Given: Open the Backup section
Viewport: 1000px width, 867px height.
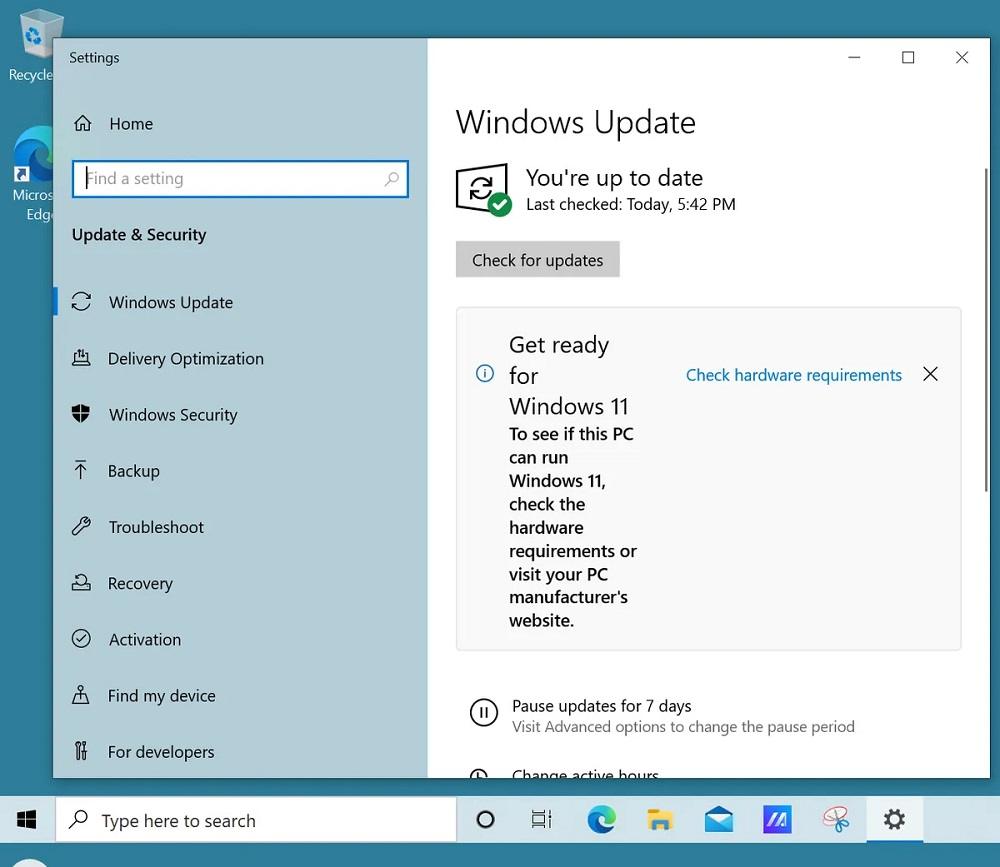Looking at the screenshot, I should tap(133, 471).
